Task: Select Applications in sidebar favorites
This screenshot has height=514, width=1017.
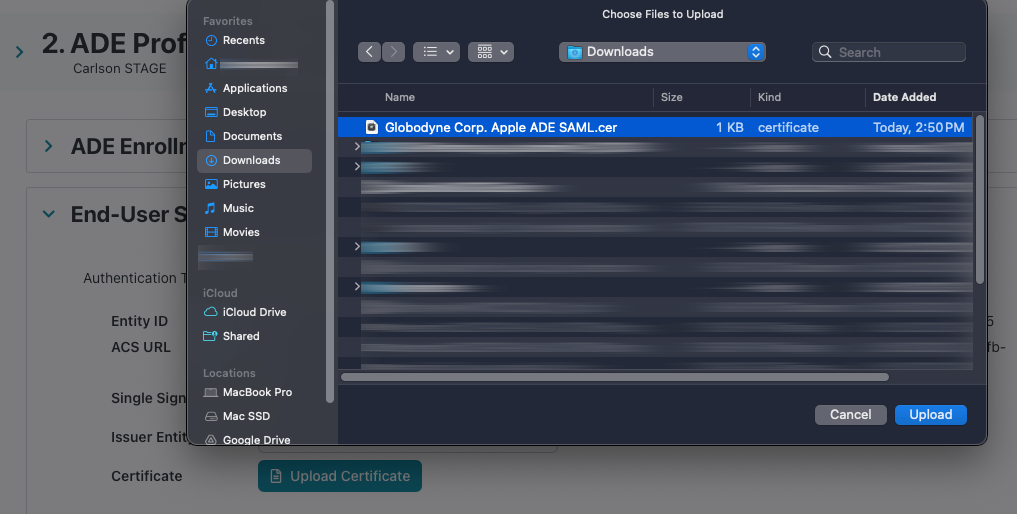Action: 254,88
